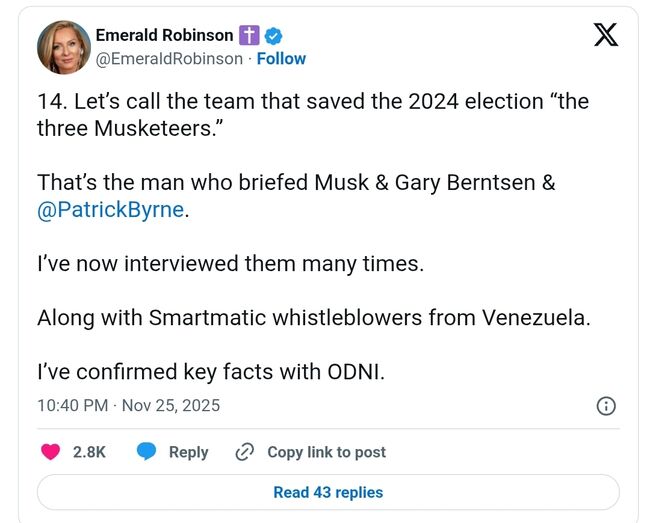650x523 pixels.
Task: Follow Emerald Robinson
Action: [281, 59]
